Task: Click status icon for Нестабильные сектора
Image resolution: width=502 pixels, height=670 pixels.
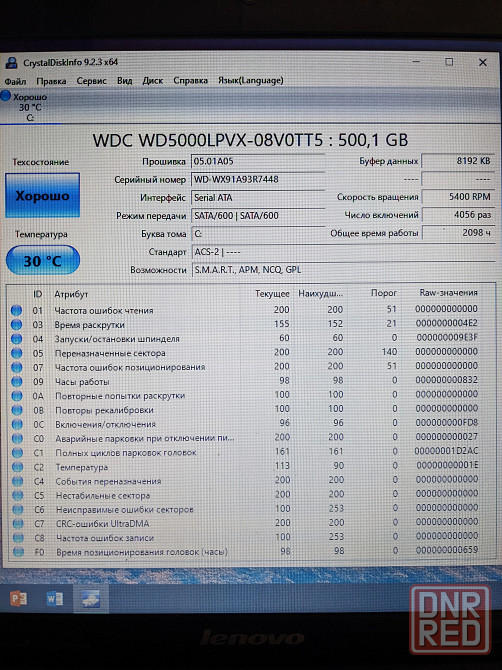Action: [x=18, y=495]
